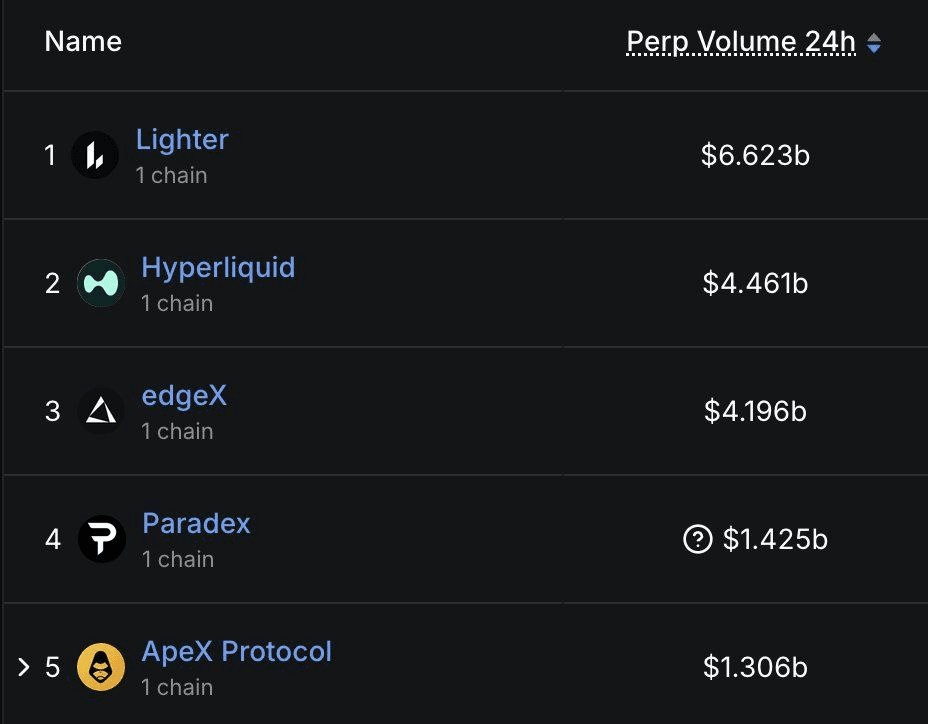Click Lighter's $6.623b volume value

click(755, 156)
